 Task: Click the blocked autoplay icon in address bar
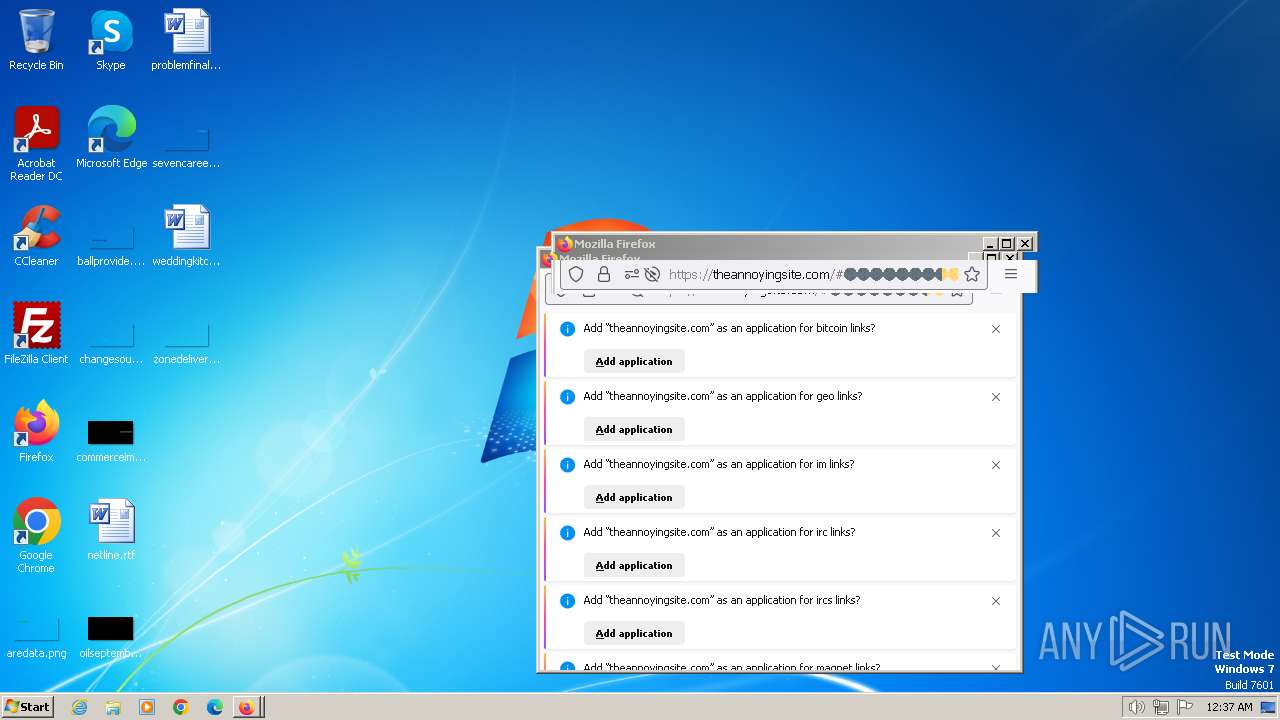[x=652, y=274]
